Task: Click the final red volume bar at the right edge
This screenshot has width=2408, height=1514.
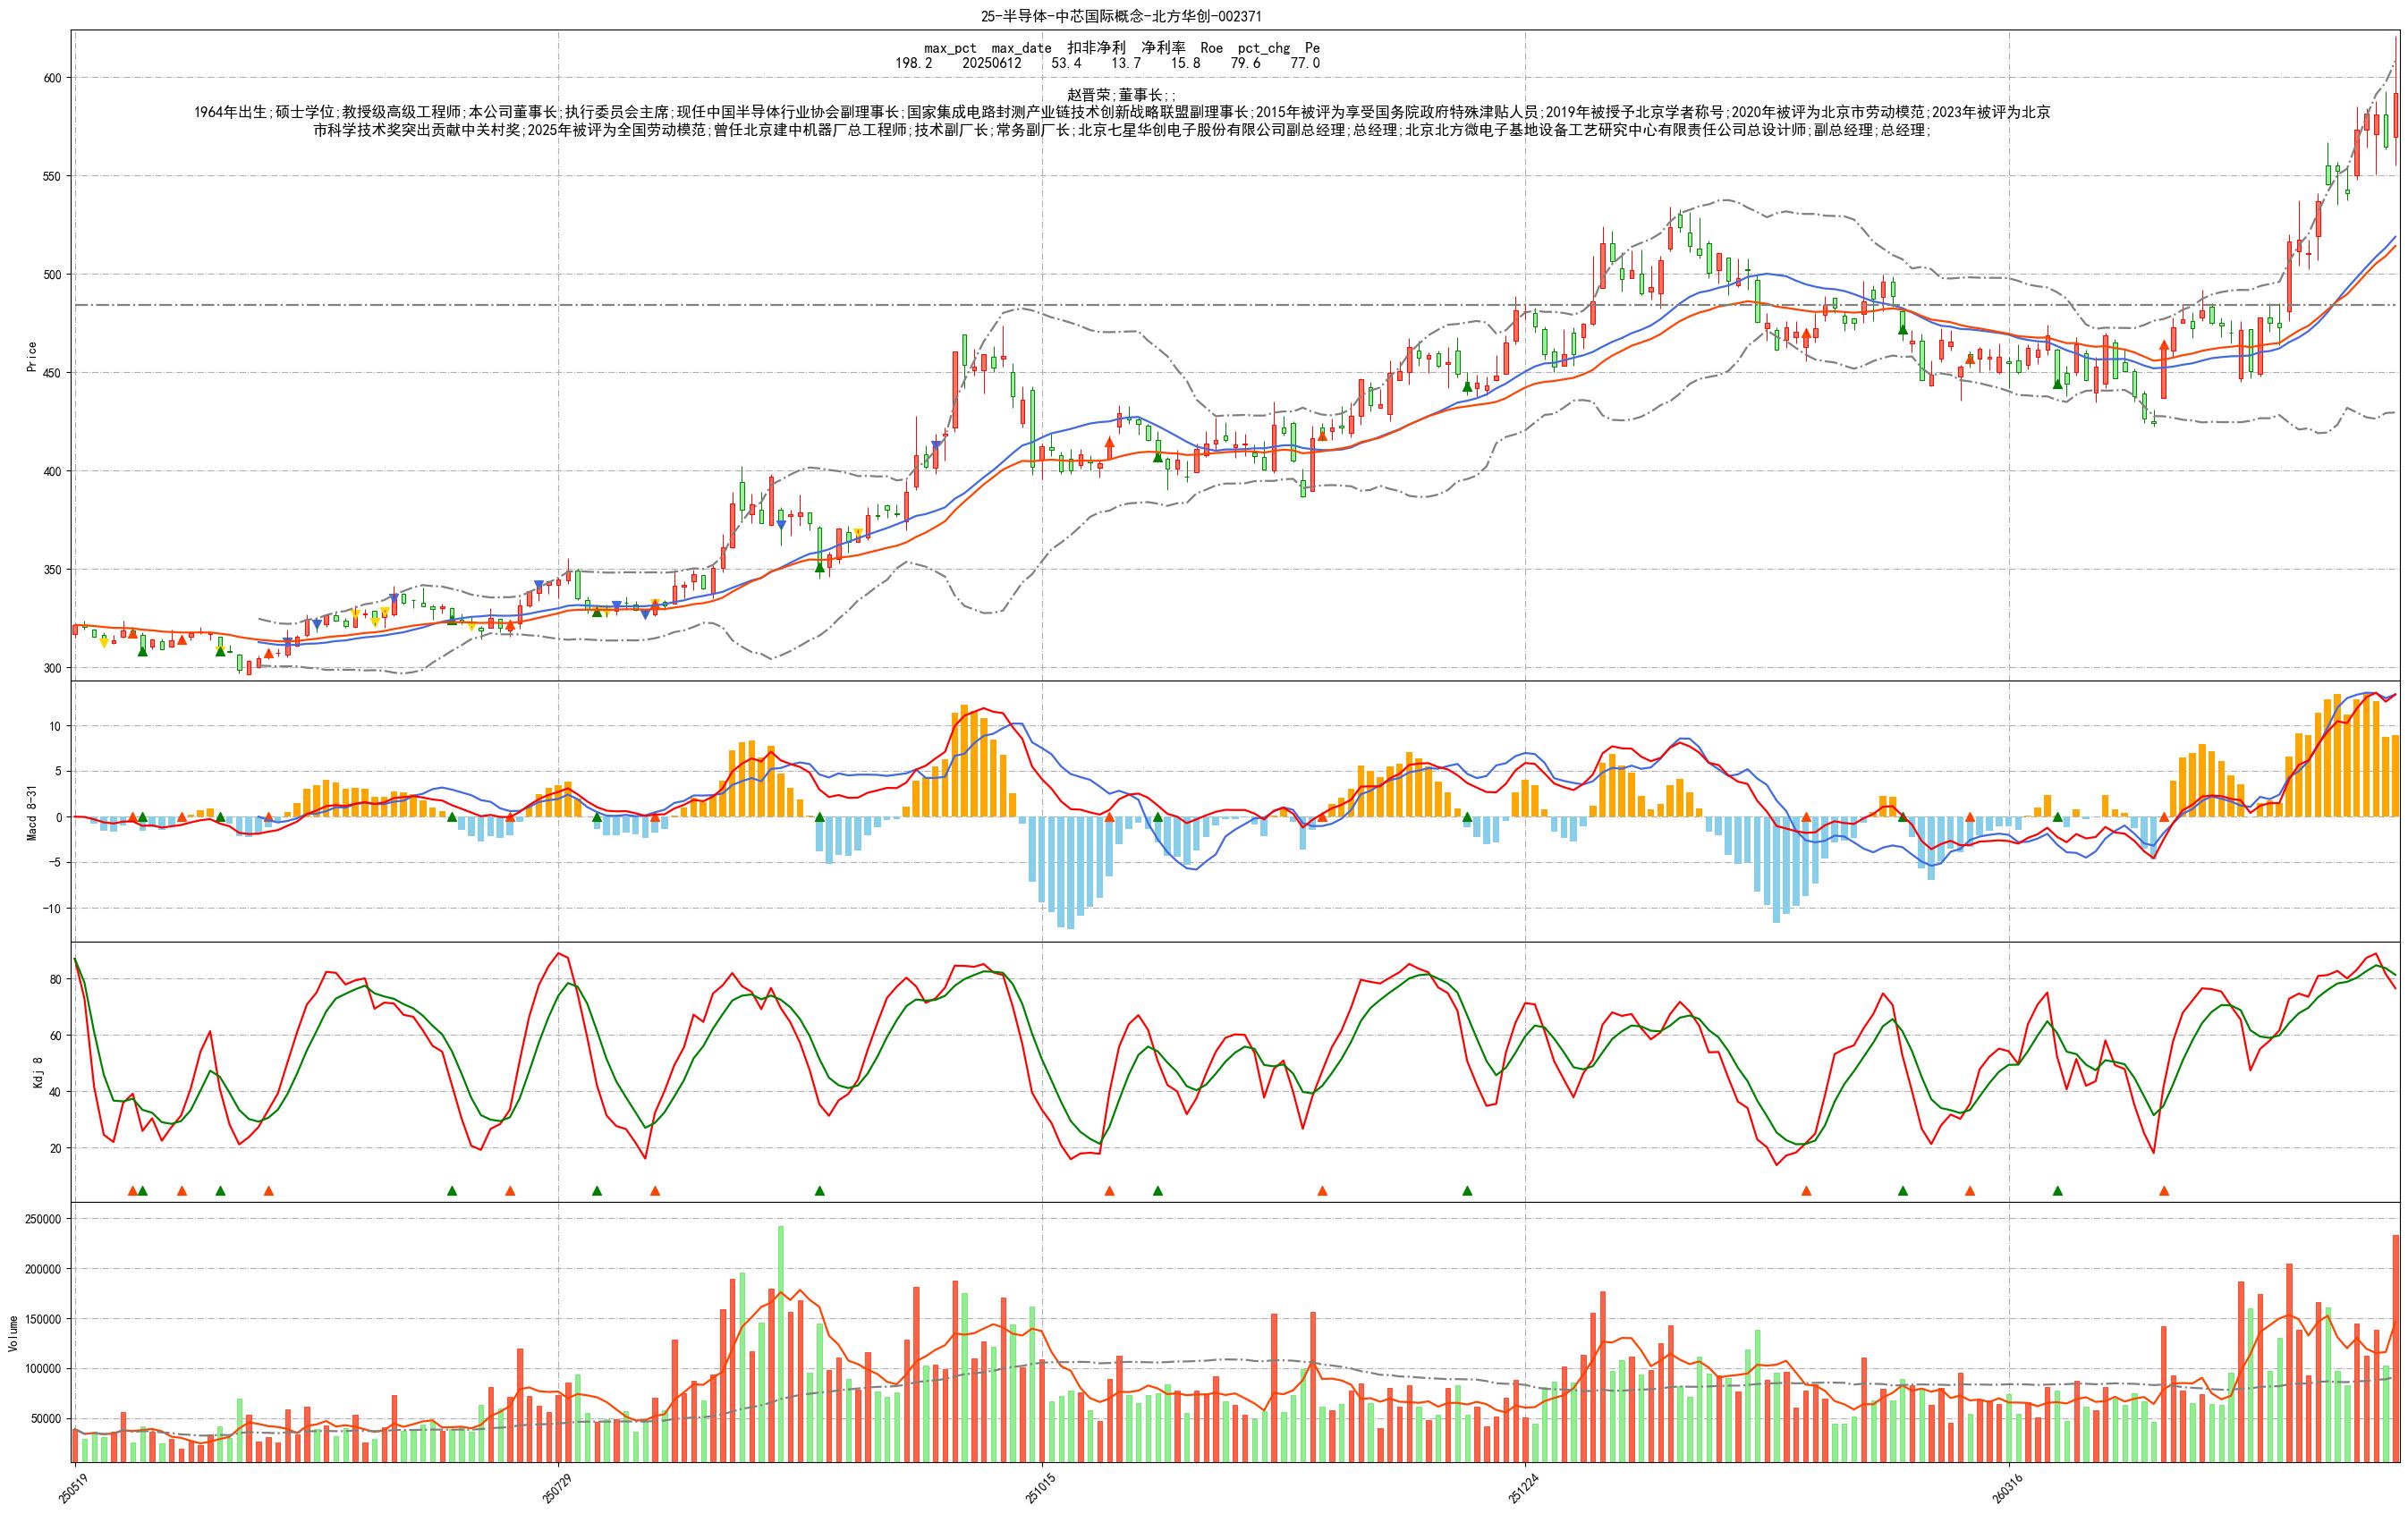Action: pos(2395,1348)
